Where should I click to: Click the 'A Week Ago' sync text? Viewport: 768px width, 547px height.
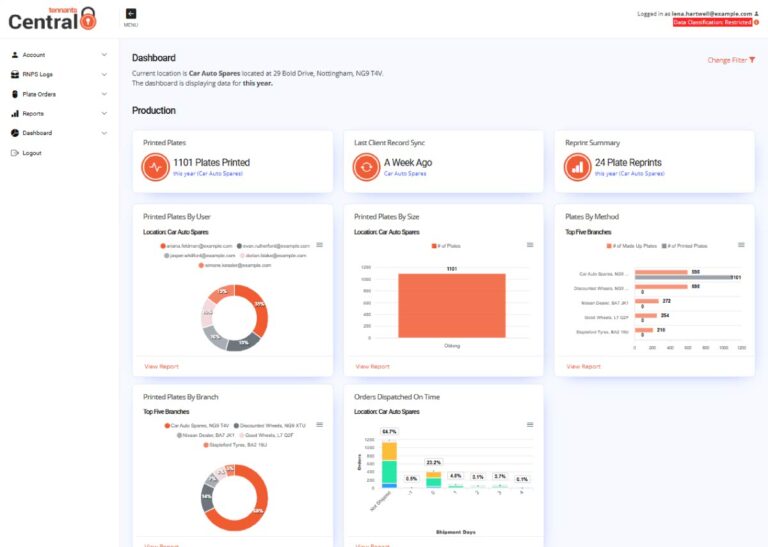[408, 163]
